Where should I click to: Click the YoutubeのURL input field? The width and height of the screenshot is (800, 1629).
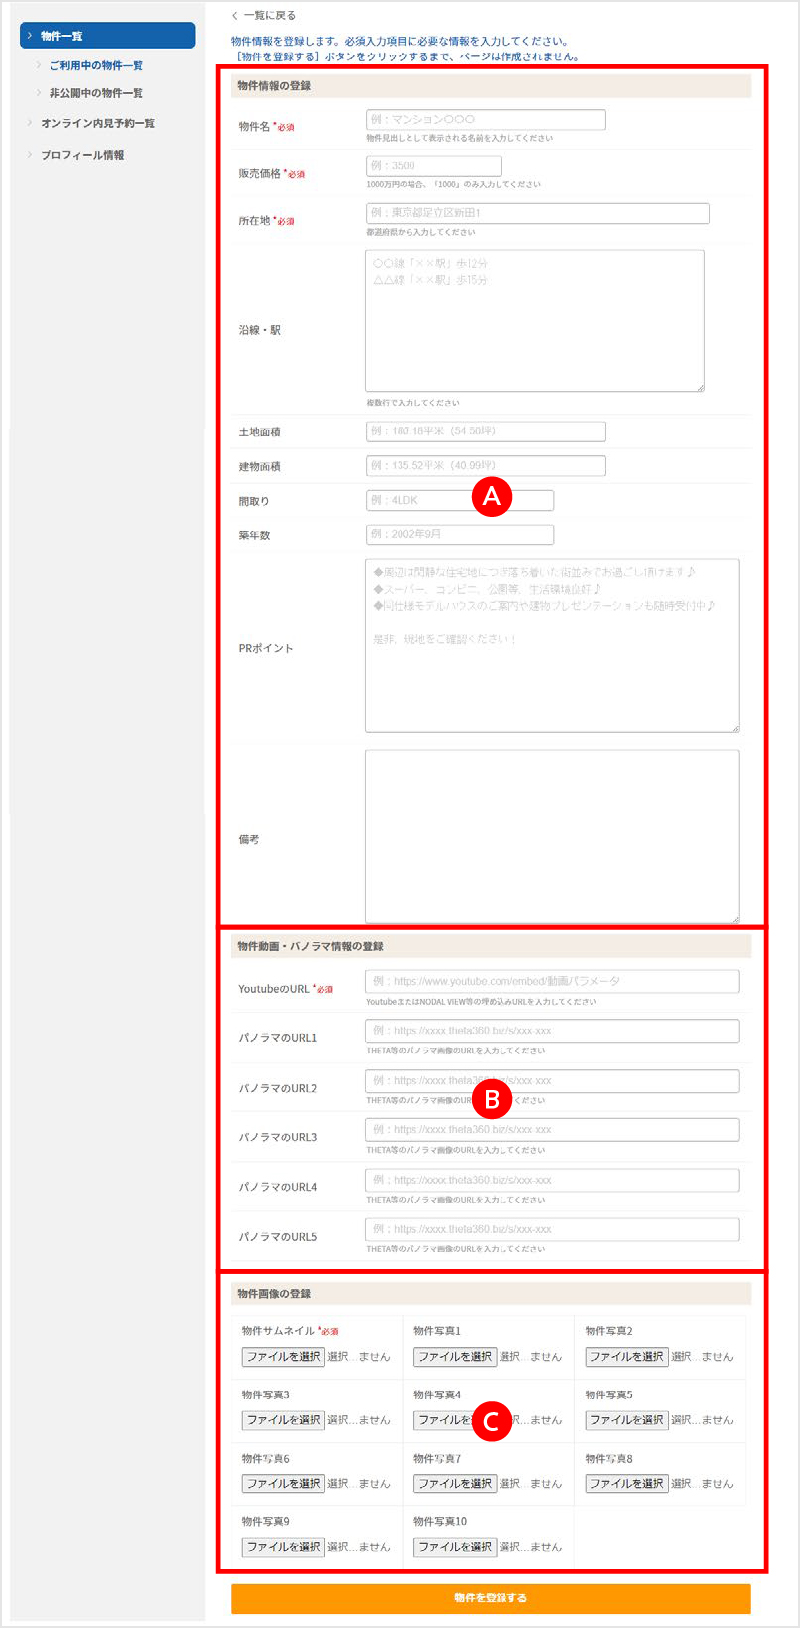pyautogui.click(x=551, y=982)
